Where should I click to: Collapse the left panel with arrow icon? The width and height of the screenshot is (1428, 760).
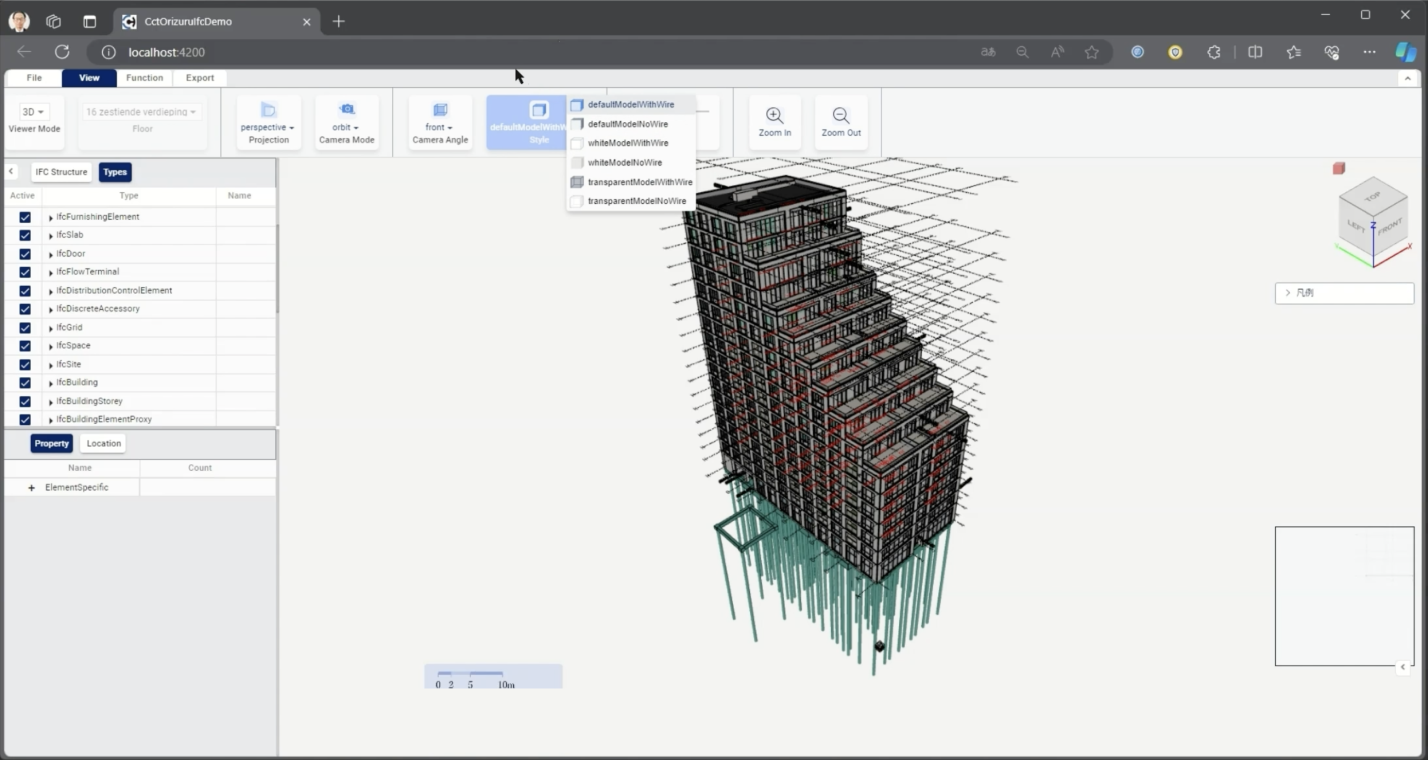[x=12, y=172]
